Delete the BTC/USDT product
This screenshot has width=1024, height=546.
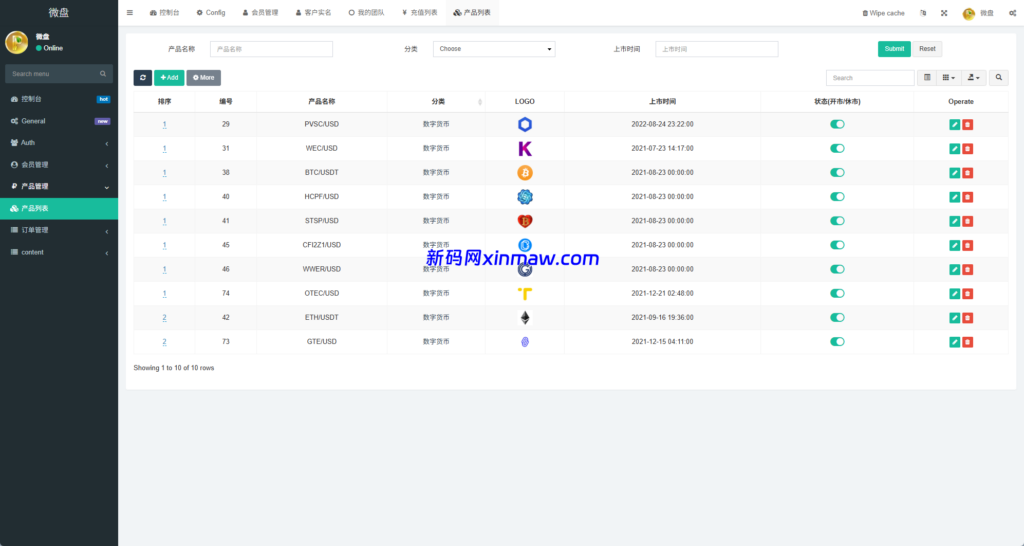click(967, 173)
